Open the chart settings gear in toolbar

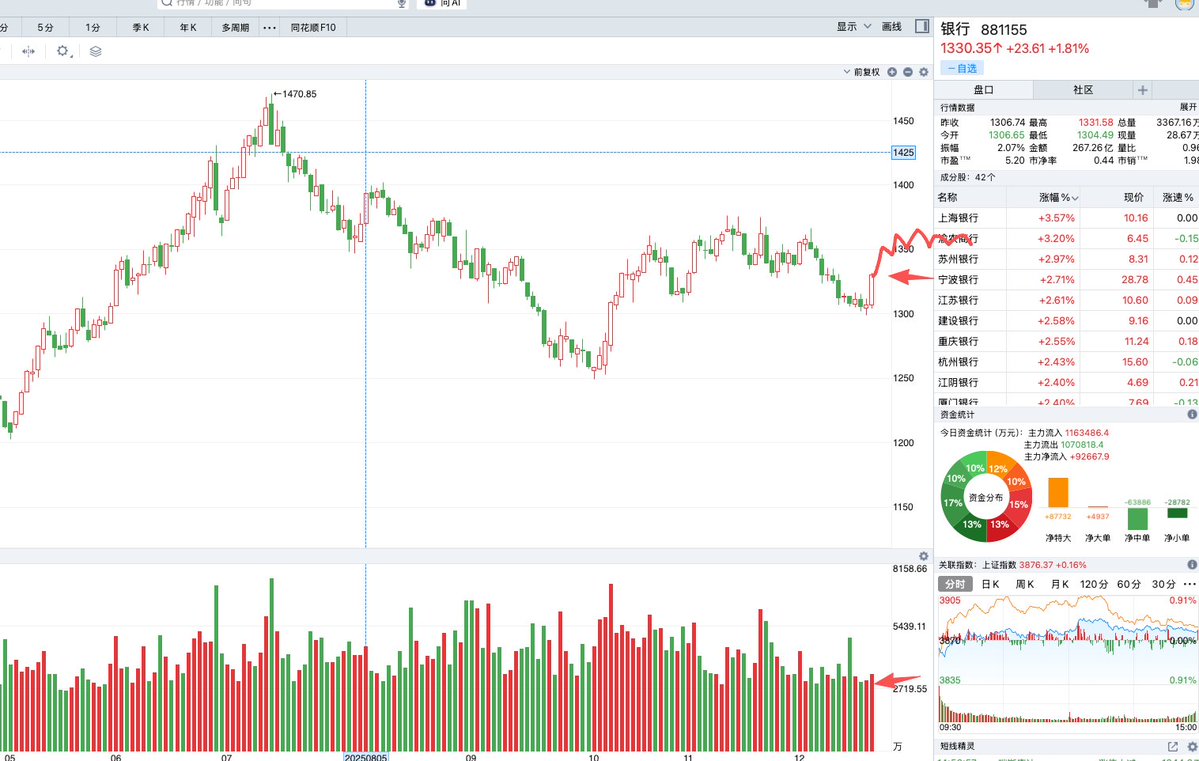[x=63, y=51]
